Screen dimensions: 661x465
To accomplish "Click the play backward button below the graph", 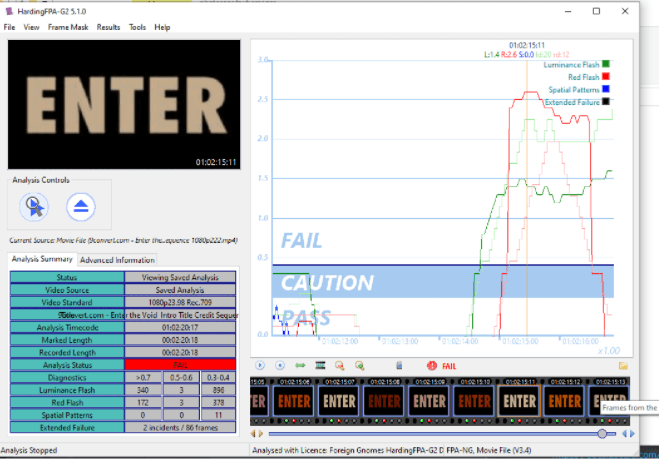I will (x=279, y=366).
